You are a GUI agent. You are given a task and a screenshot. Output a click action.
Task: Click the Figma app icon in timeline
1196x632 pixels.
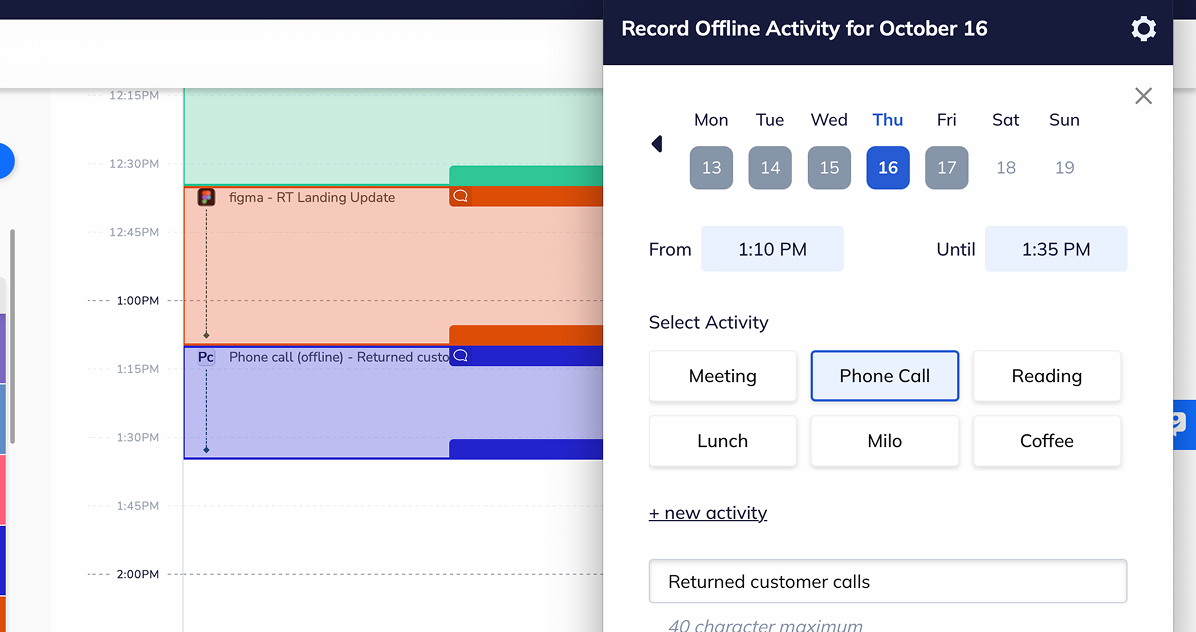(x=206, y=197)
